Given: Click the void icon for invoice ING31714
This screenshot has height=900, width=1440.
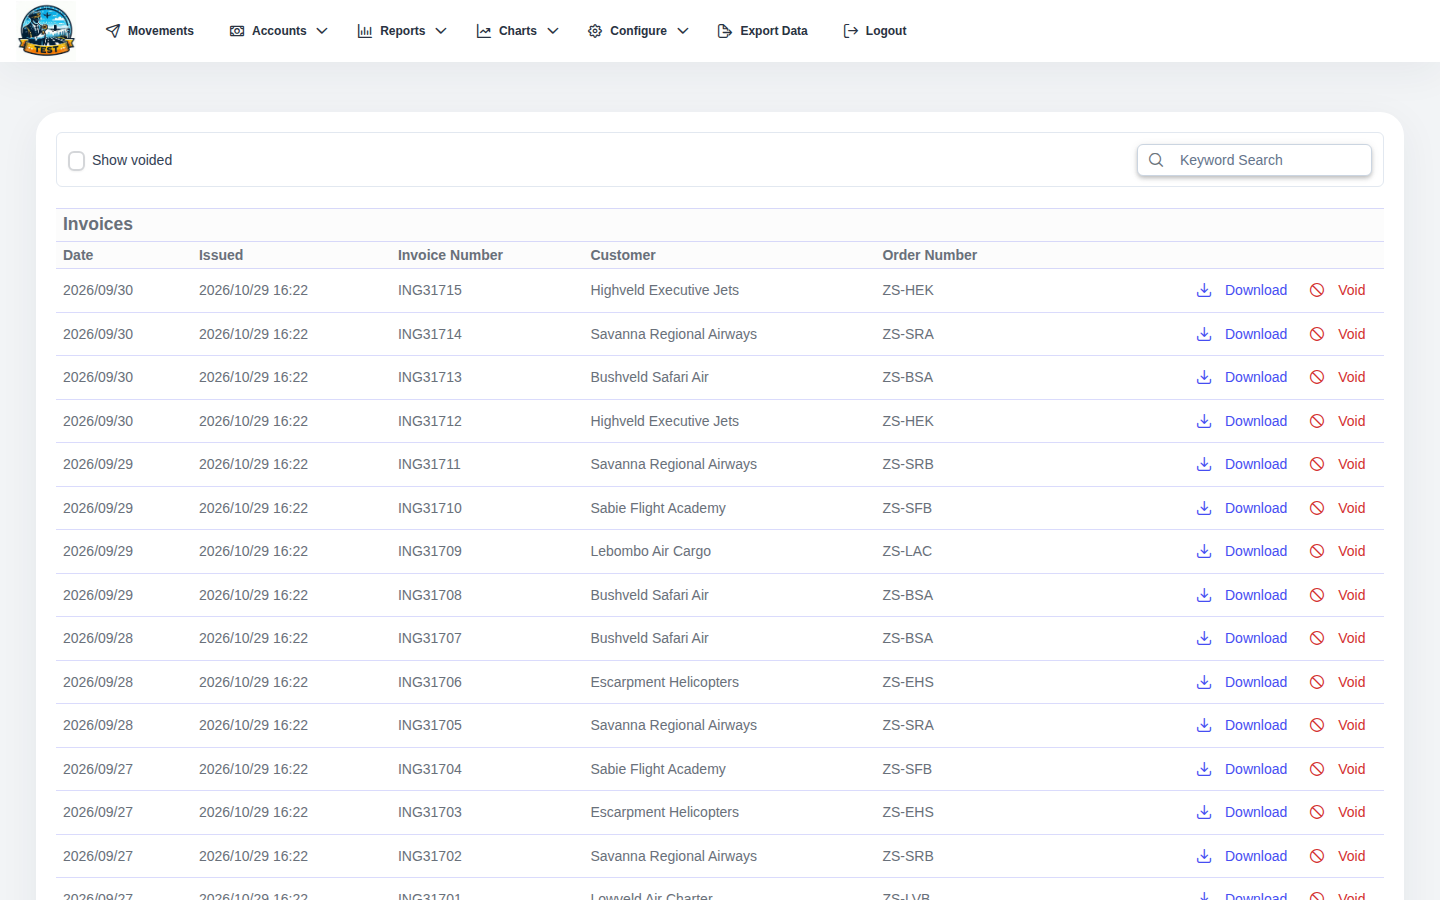Looking at the screenshot, I should click(1317, 334).
